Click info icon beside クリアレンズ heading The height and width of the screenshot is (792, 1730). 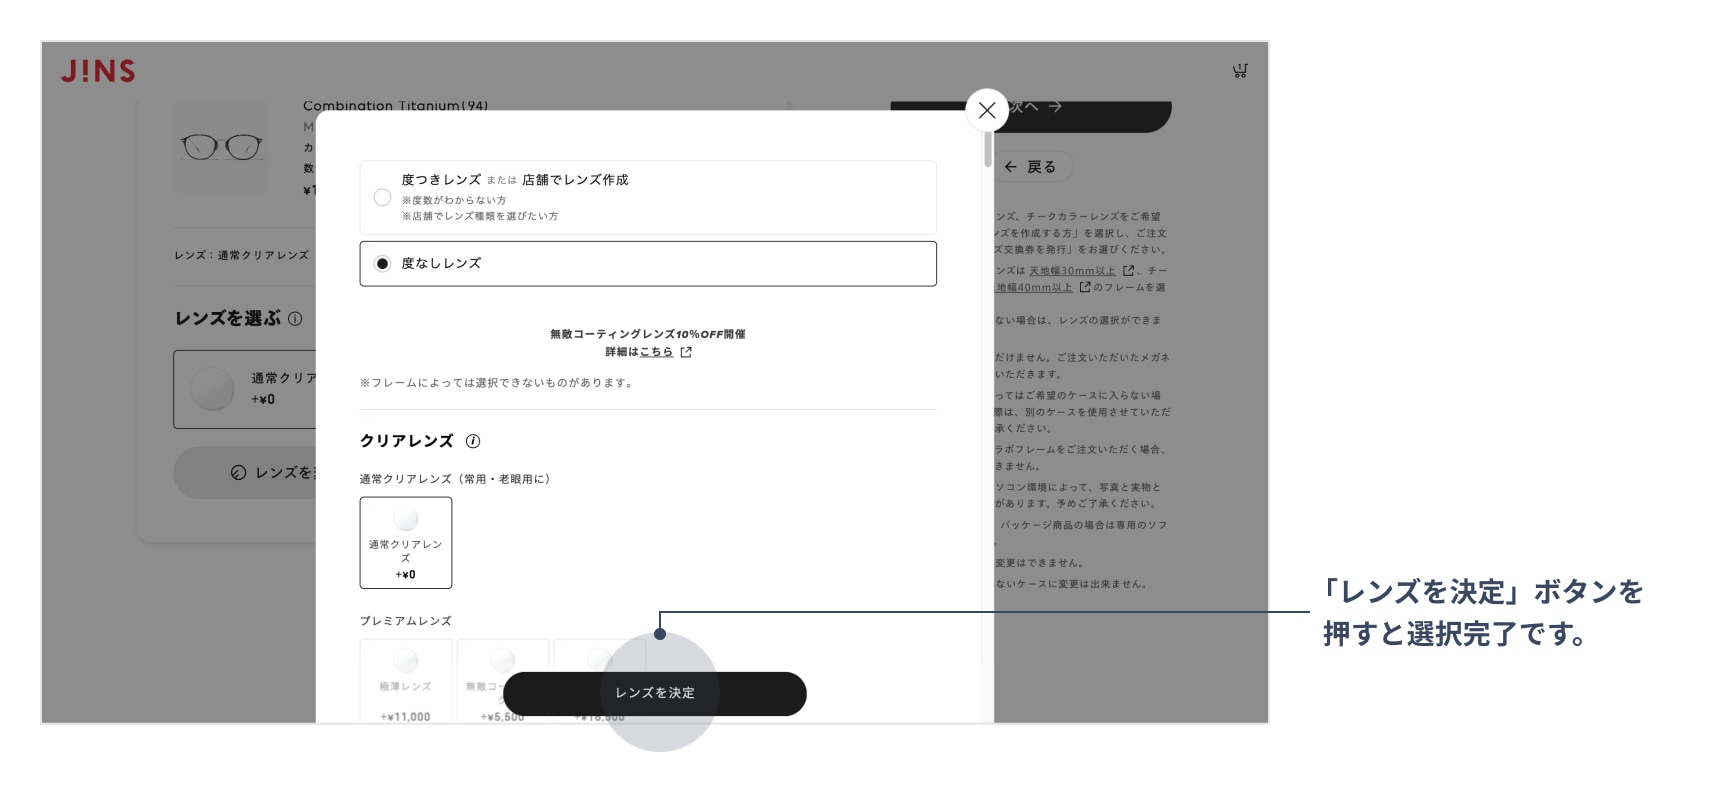click(473, 441)
